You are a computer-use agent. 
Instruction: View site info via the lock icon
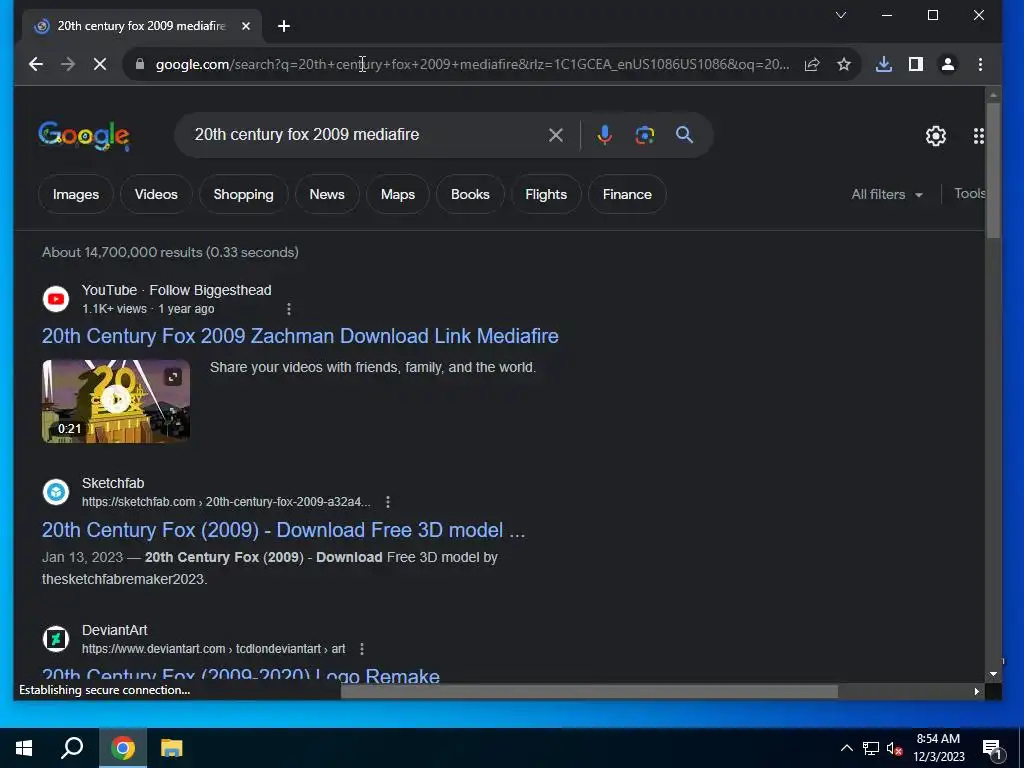click(x=139, y=64)
